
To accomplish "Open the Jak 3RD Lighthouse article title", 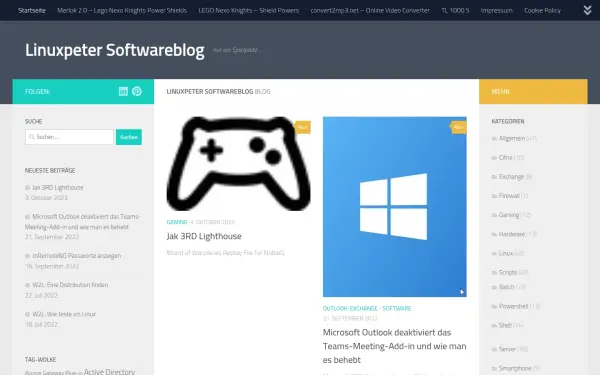I will pyautogui.click(x=204, y=236).
